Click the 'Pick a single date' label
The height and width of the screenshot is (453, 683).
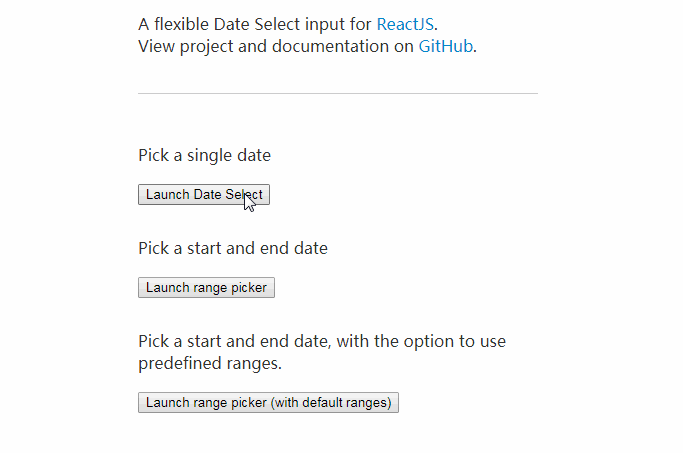[204, 156]
